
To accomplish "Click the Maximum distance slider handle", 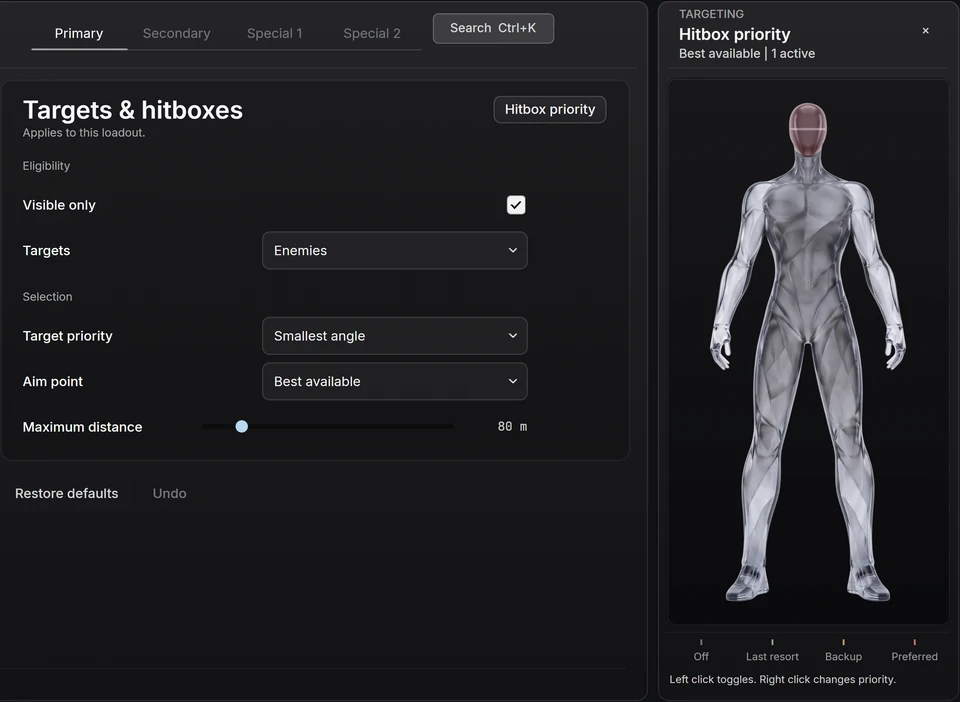I will 242,427.
